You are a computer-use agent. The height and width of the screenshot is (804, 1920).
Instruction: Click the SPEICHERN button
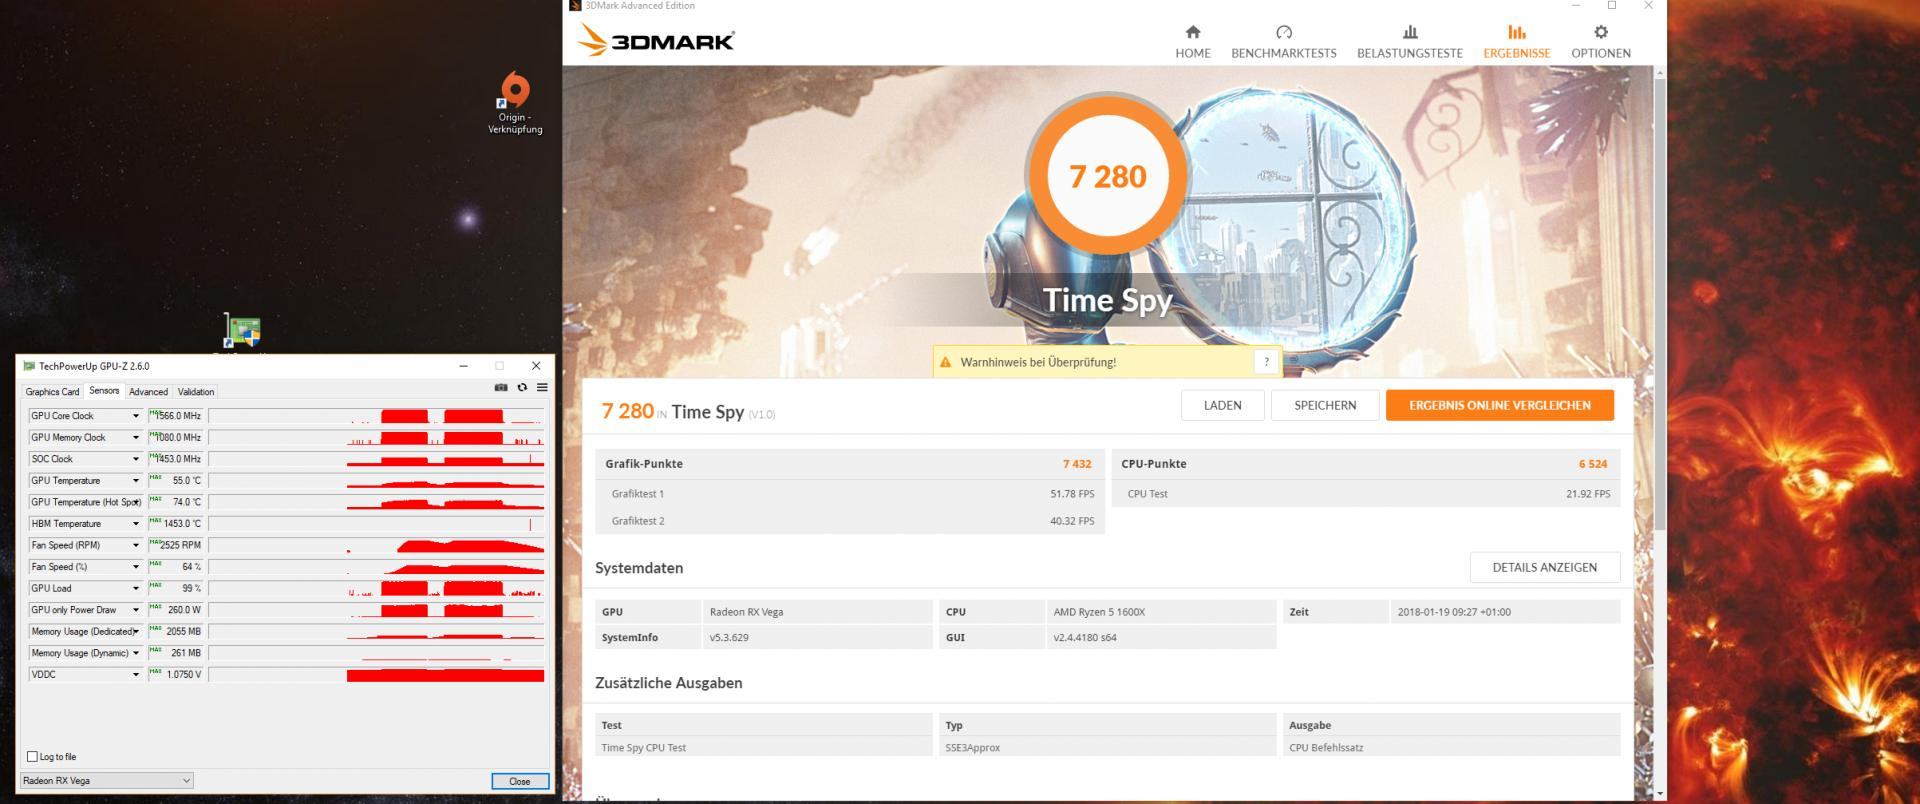click(x=1325, y=405)
